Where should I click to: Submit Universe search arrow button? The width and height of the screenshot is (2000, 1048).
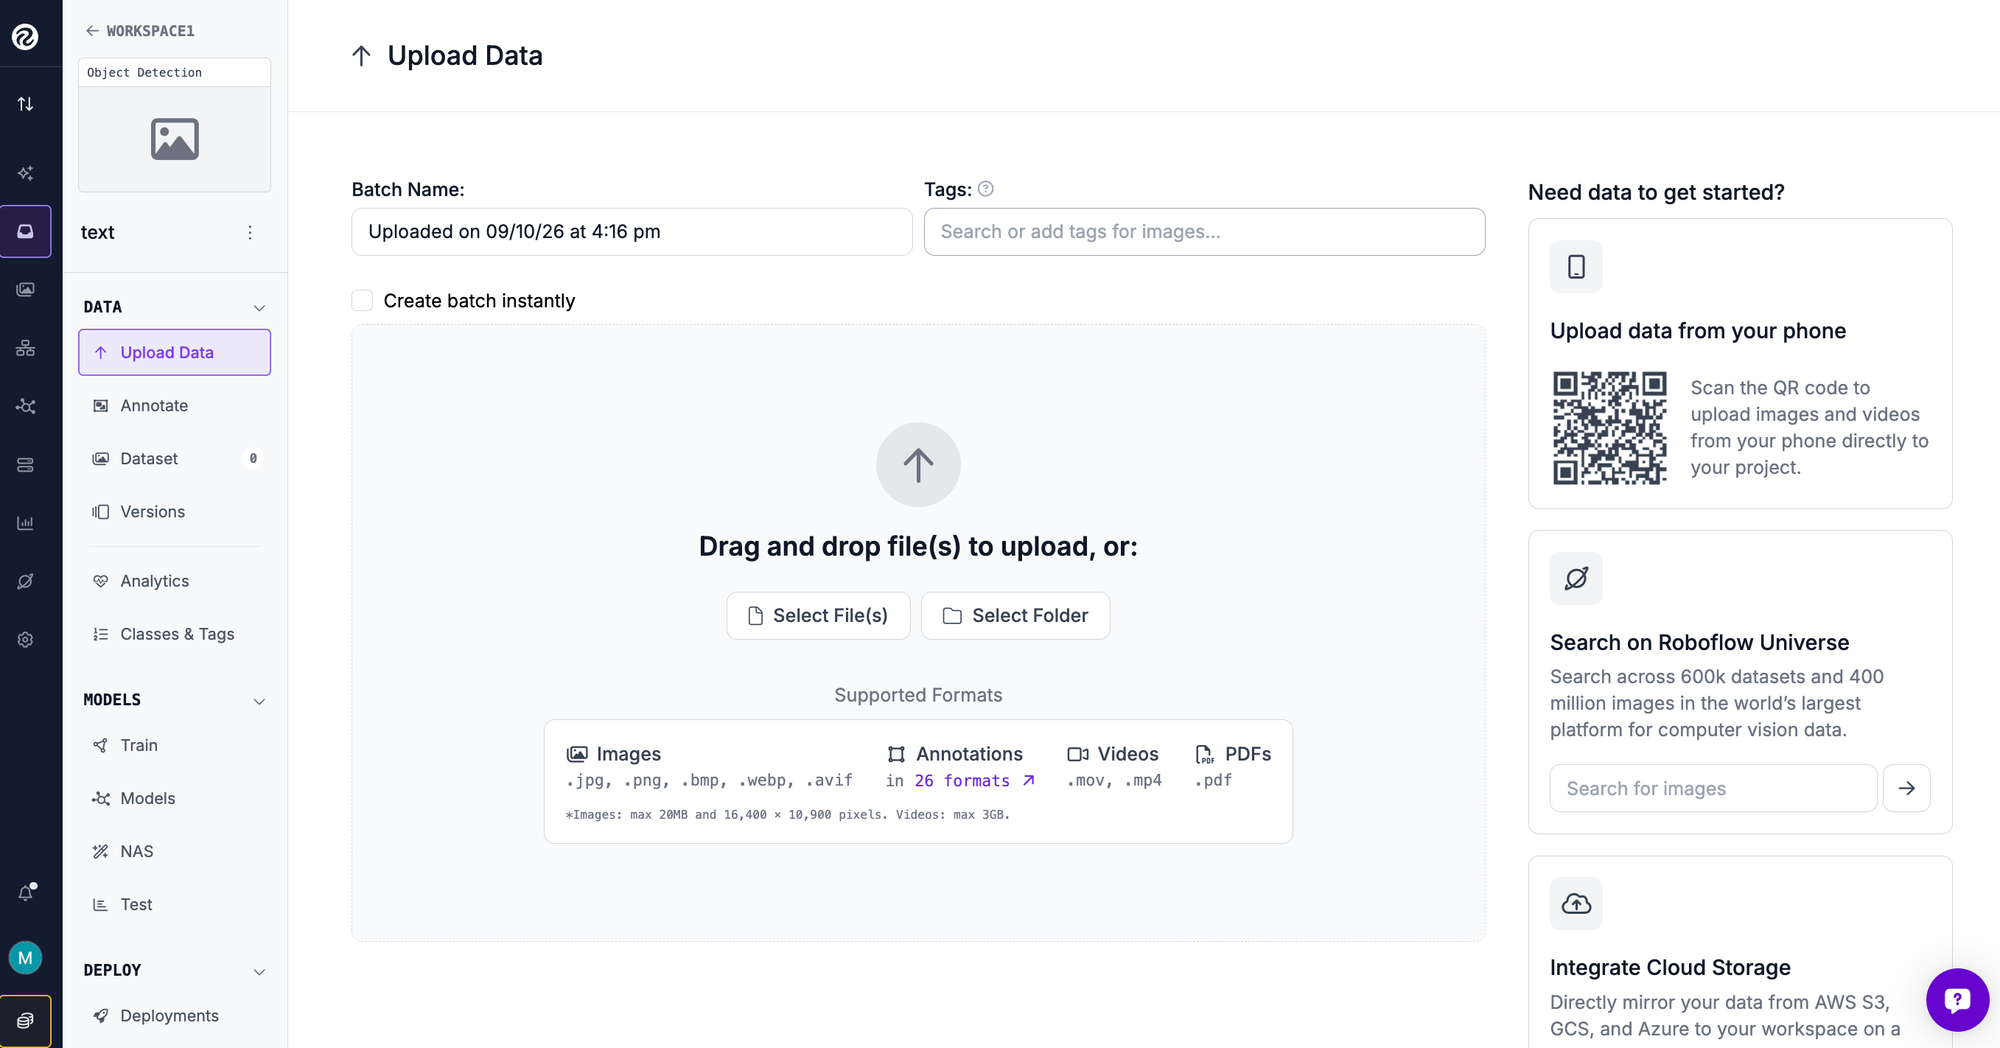[x=1906, y=788]
